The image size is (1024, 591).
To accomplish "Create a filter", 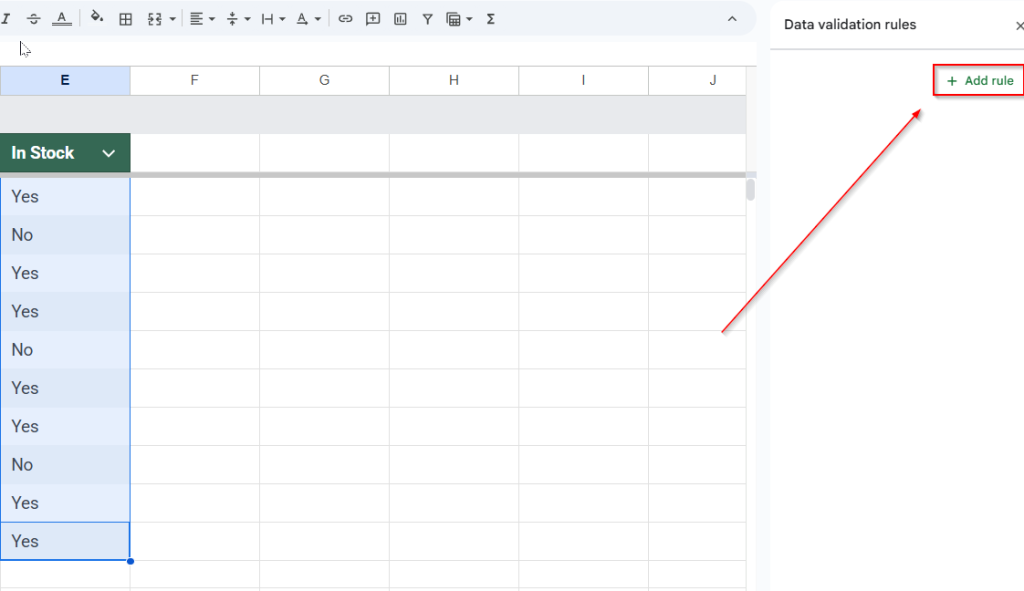I will click(x=427, y=18).
